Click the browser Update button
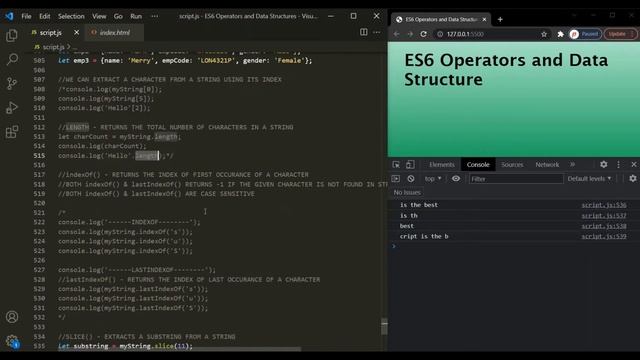This screenshot has width=640, height=360. (620, 34)
